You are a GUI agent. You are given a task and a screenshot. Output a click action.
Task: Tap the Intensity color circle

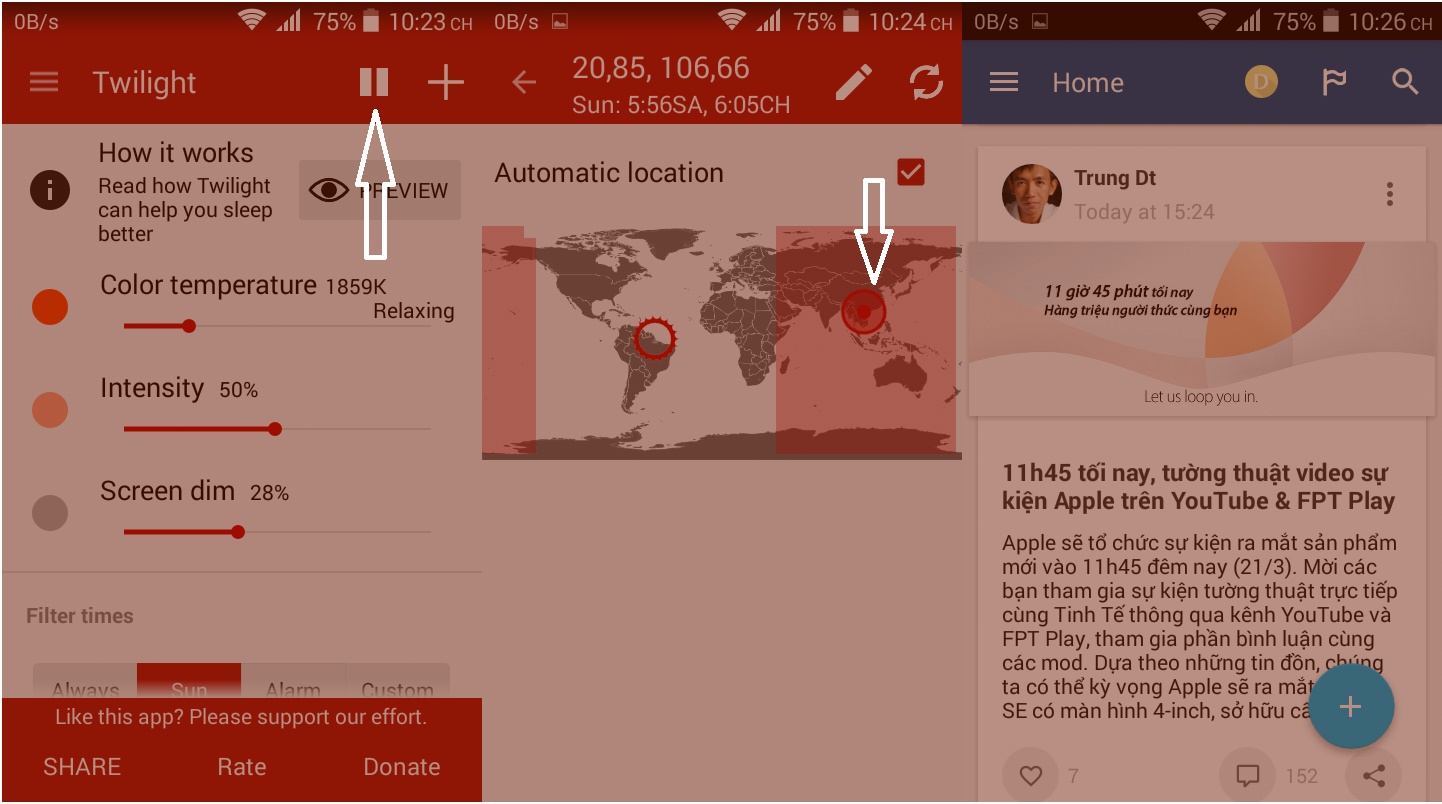[50, 410]
